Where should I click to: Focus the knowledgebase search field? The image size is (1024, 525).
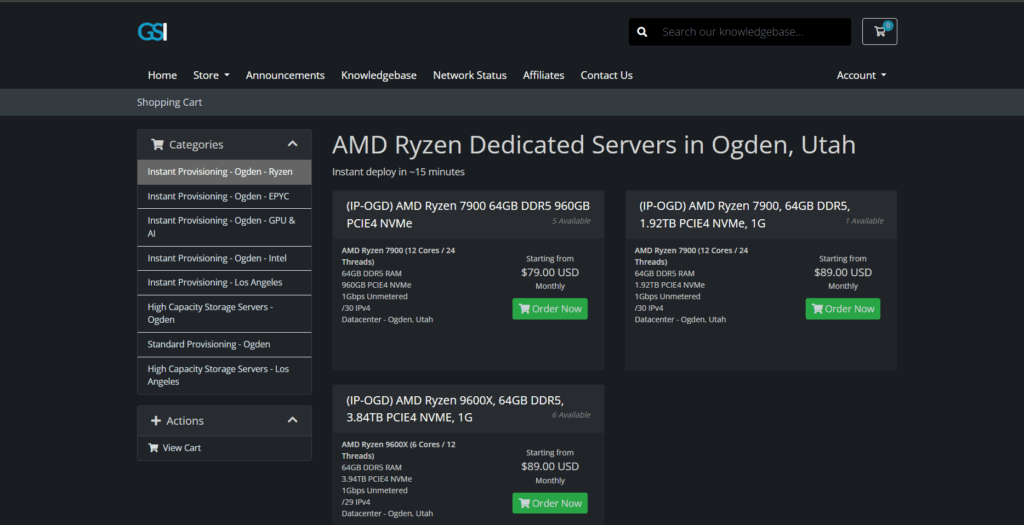coord(753,32)
